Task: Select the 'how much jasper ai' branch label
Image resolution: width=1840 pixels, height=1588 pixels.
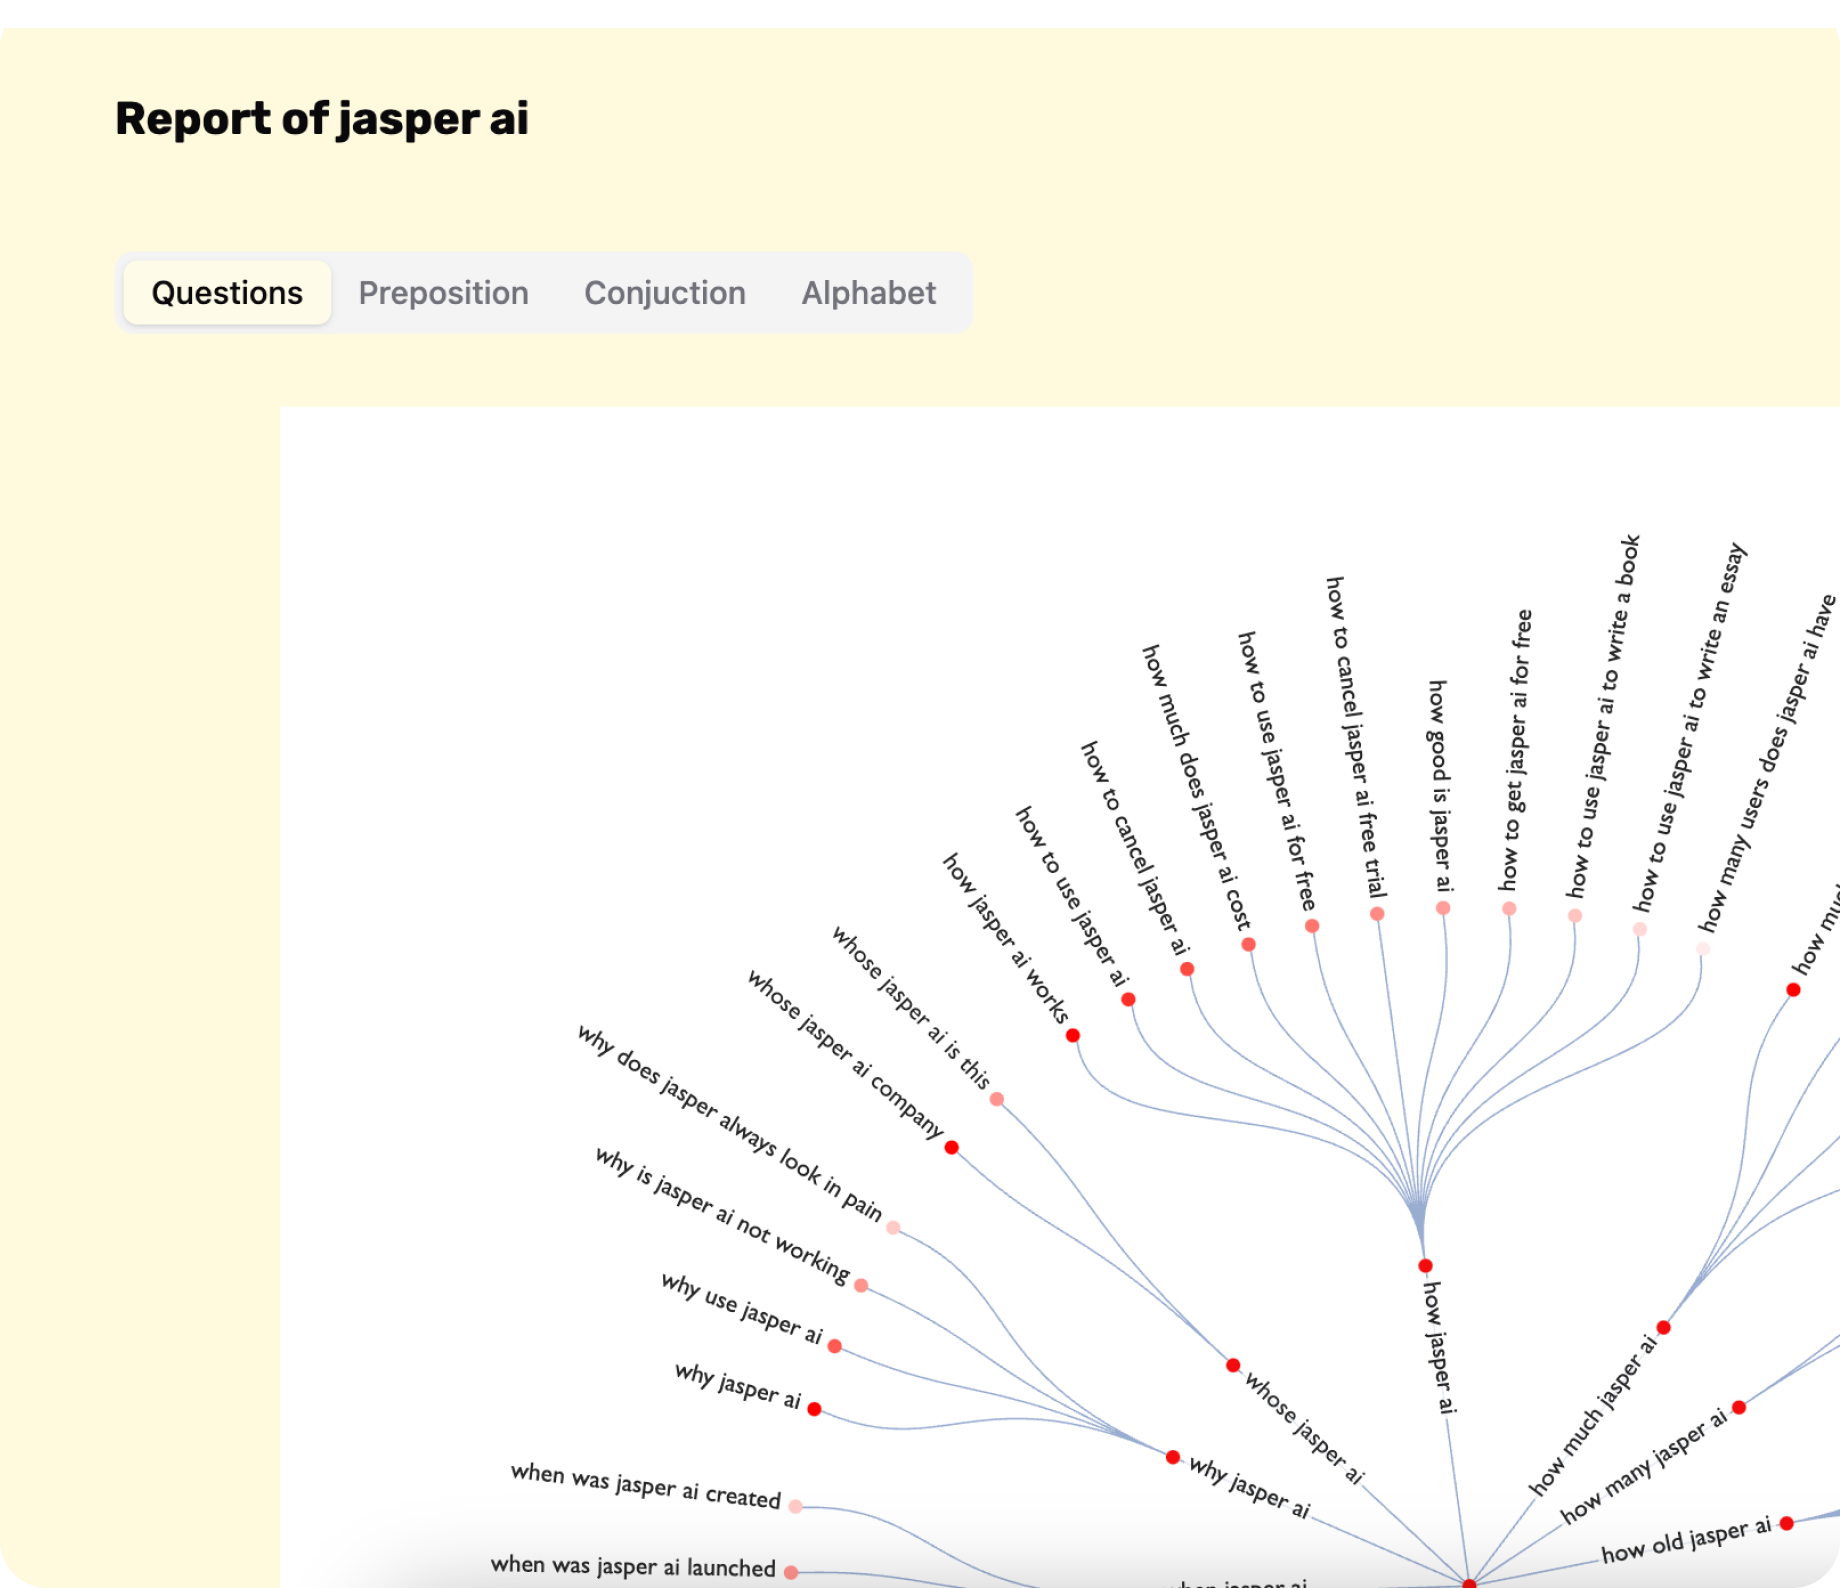Action: tap(1593, 1414)
